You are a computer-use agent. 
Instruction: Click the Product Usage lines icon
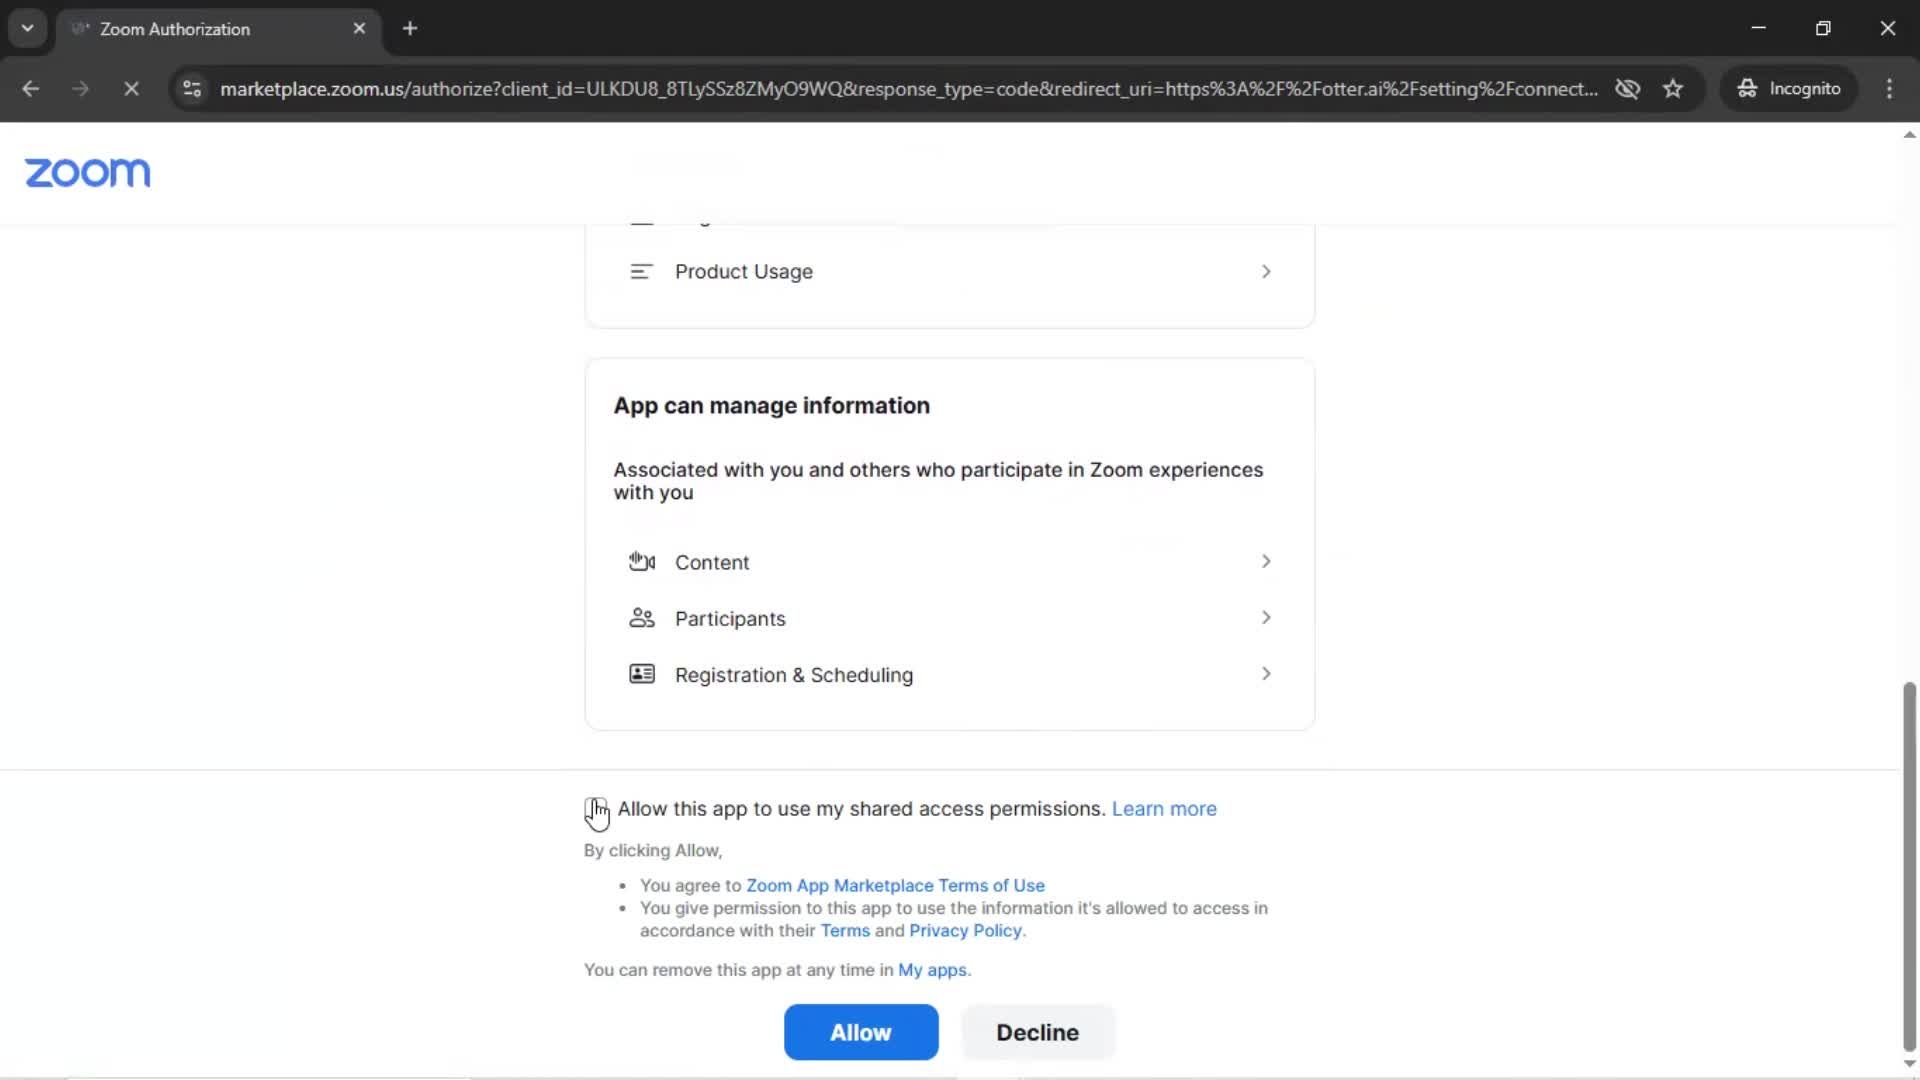[x=641, y=272]
